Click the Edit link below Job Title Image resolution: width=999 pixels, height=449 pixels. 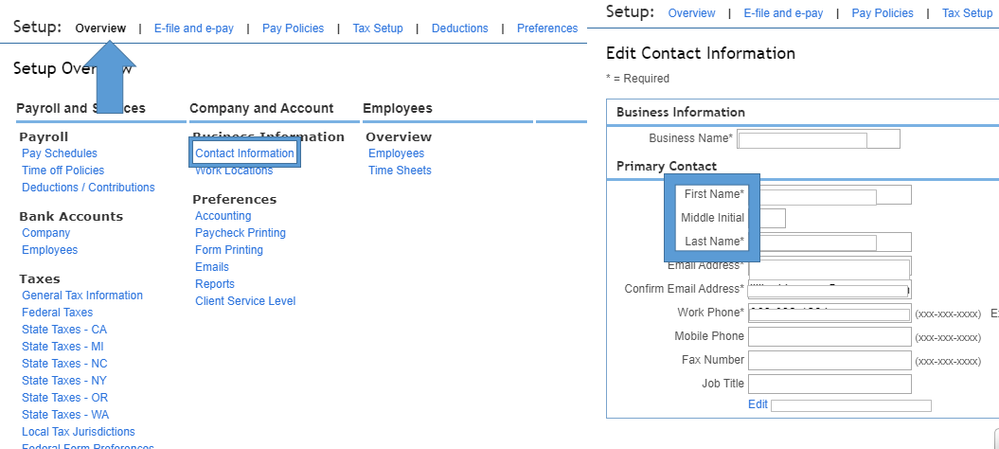pyautogui.click(x=757, y=404)
